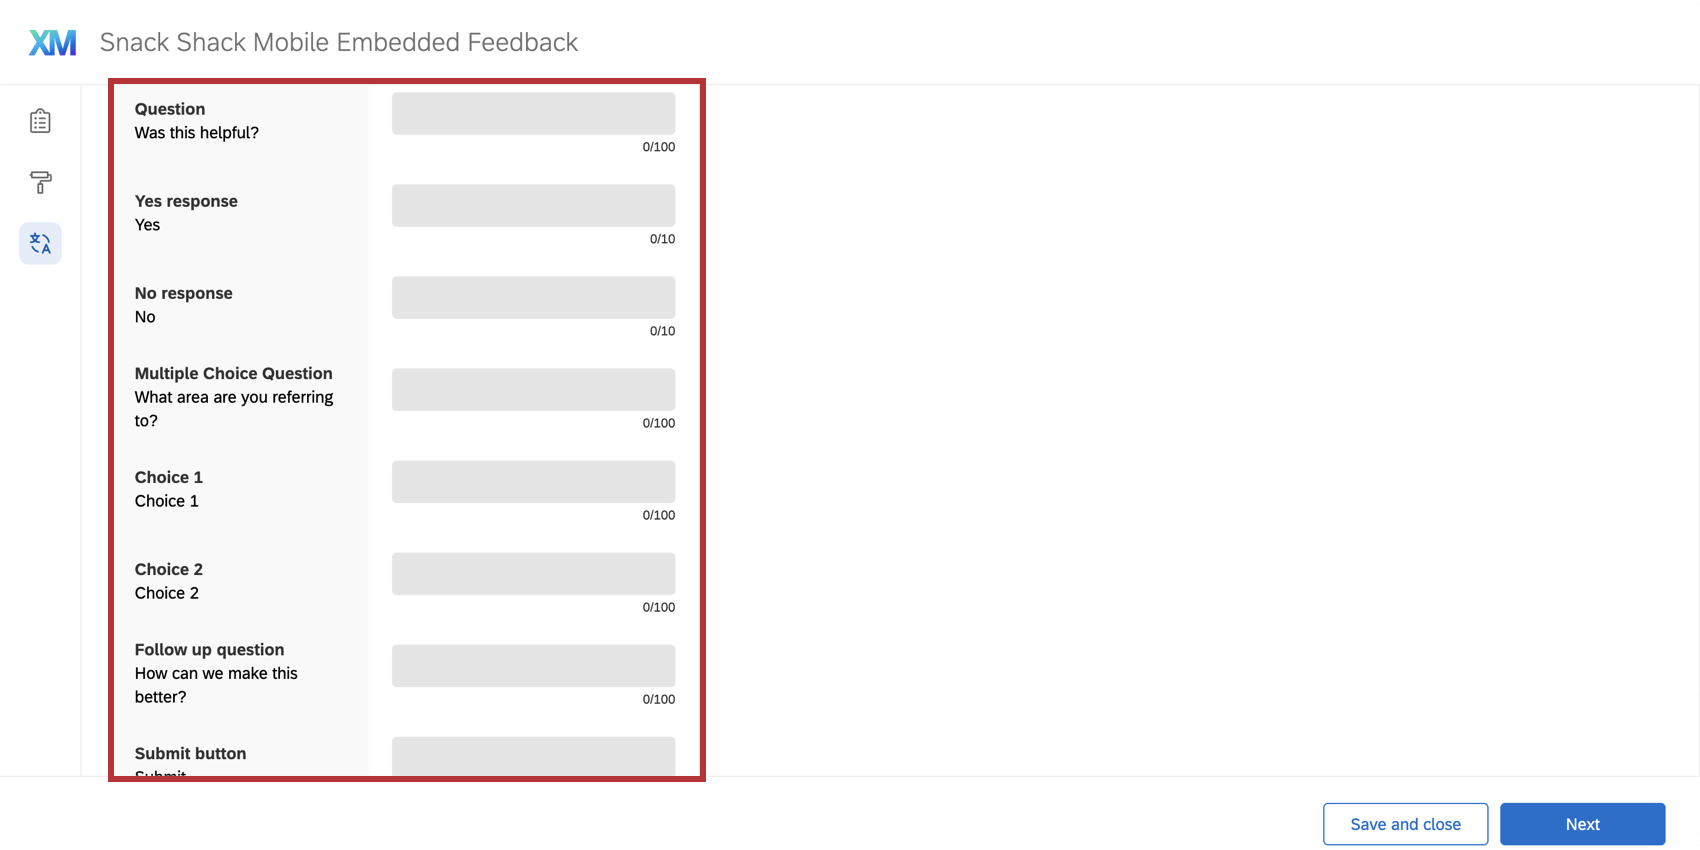
Task: Click the Next button
Action: pyautogui.click(x=1582, y=823)
